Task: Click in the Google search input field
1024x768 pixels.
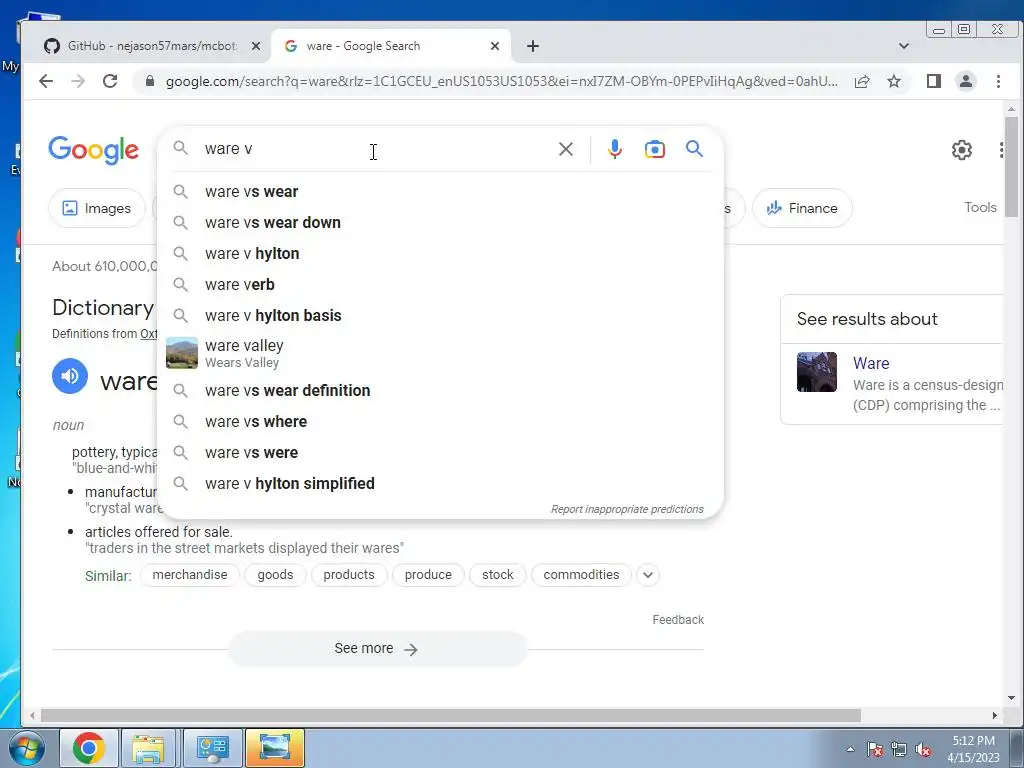Action: (376, 149)
